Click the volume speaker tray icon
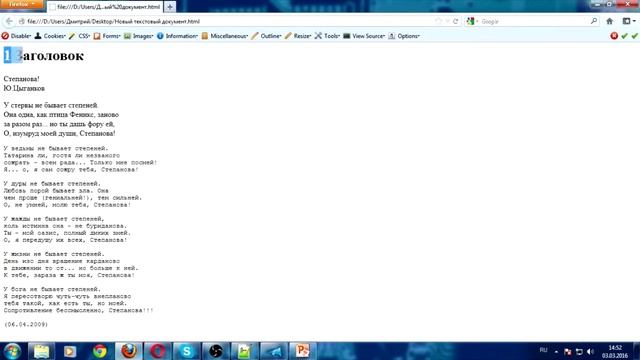640x360 pixels. point(590,351)
